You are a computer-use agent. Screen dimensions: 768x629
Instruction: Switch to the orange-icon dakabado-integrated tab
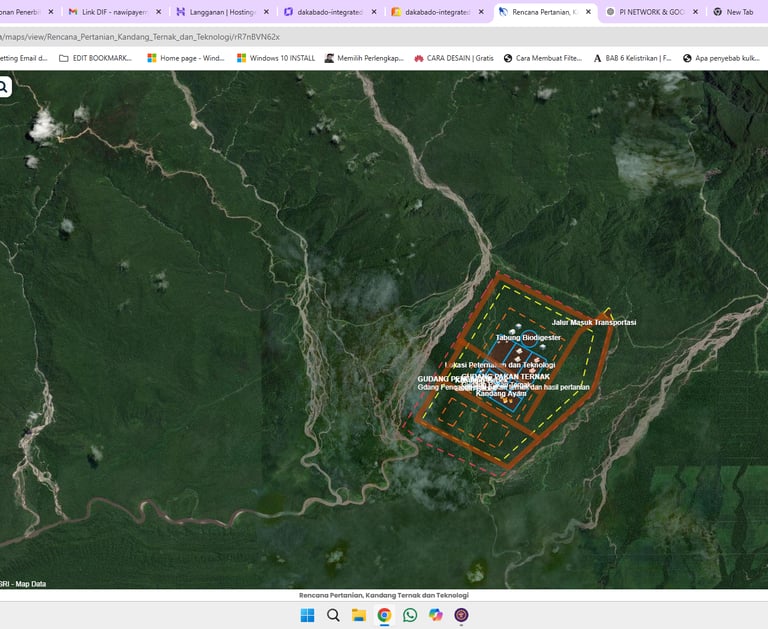(438, 12)
